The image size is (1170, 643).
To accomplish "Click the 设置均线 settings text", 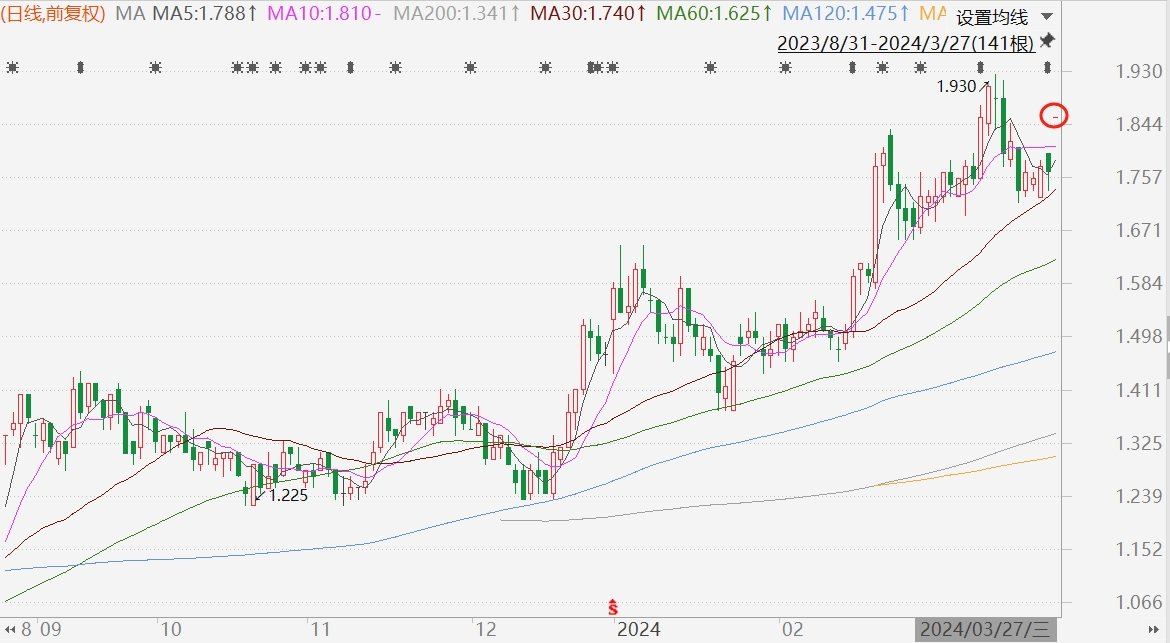I will (x=991, y=17).
